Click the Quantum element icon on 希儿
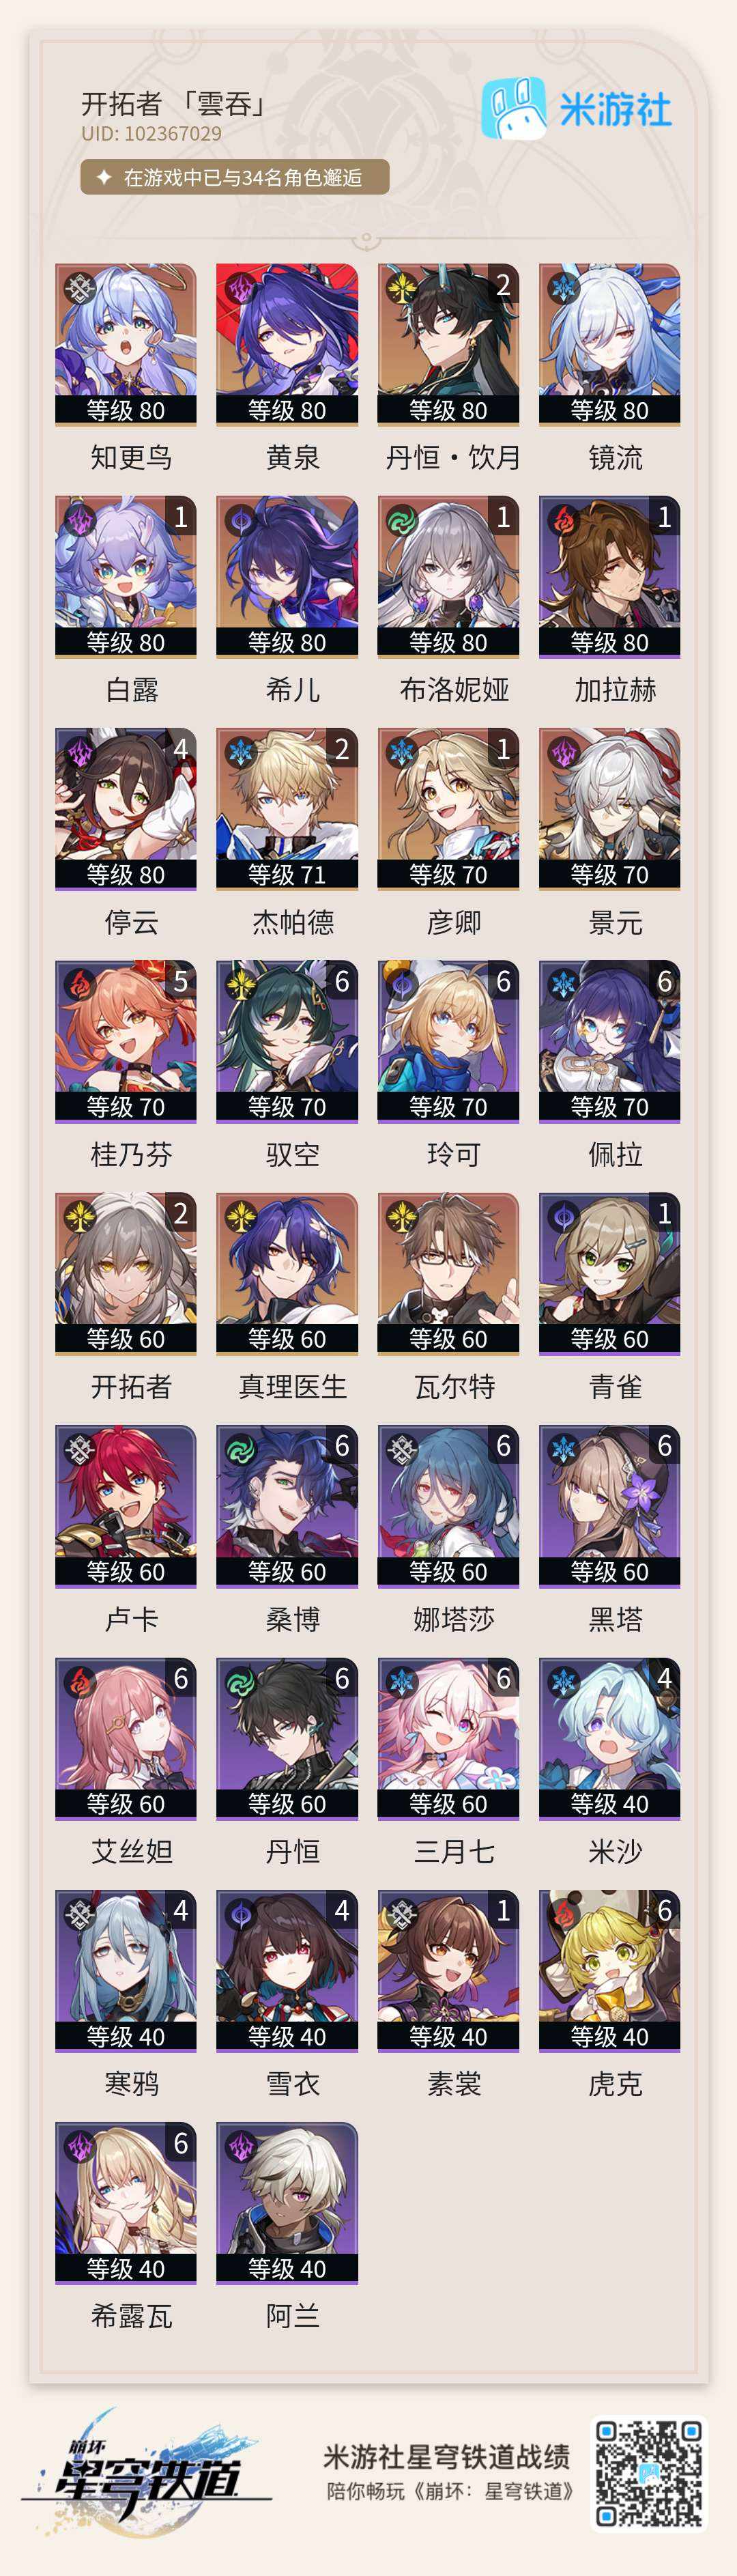Image resolution: width=737 pixels, height=2576 pixels. [x=240, y=520]
